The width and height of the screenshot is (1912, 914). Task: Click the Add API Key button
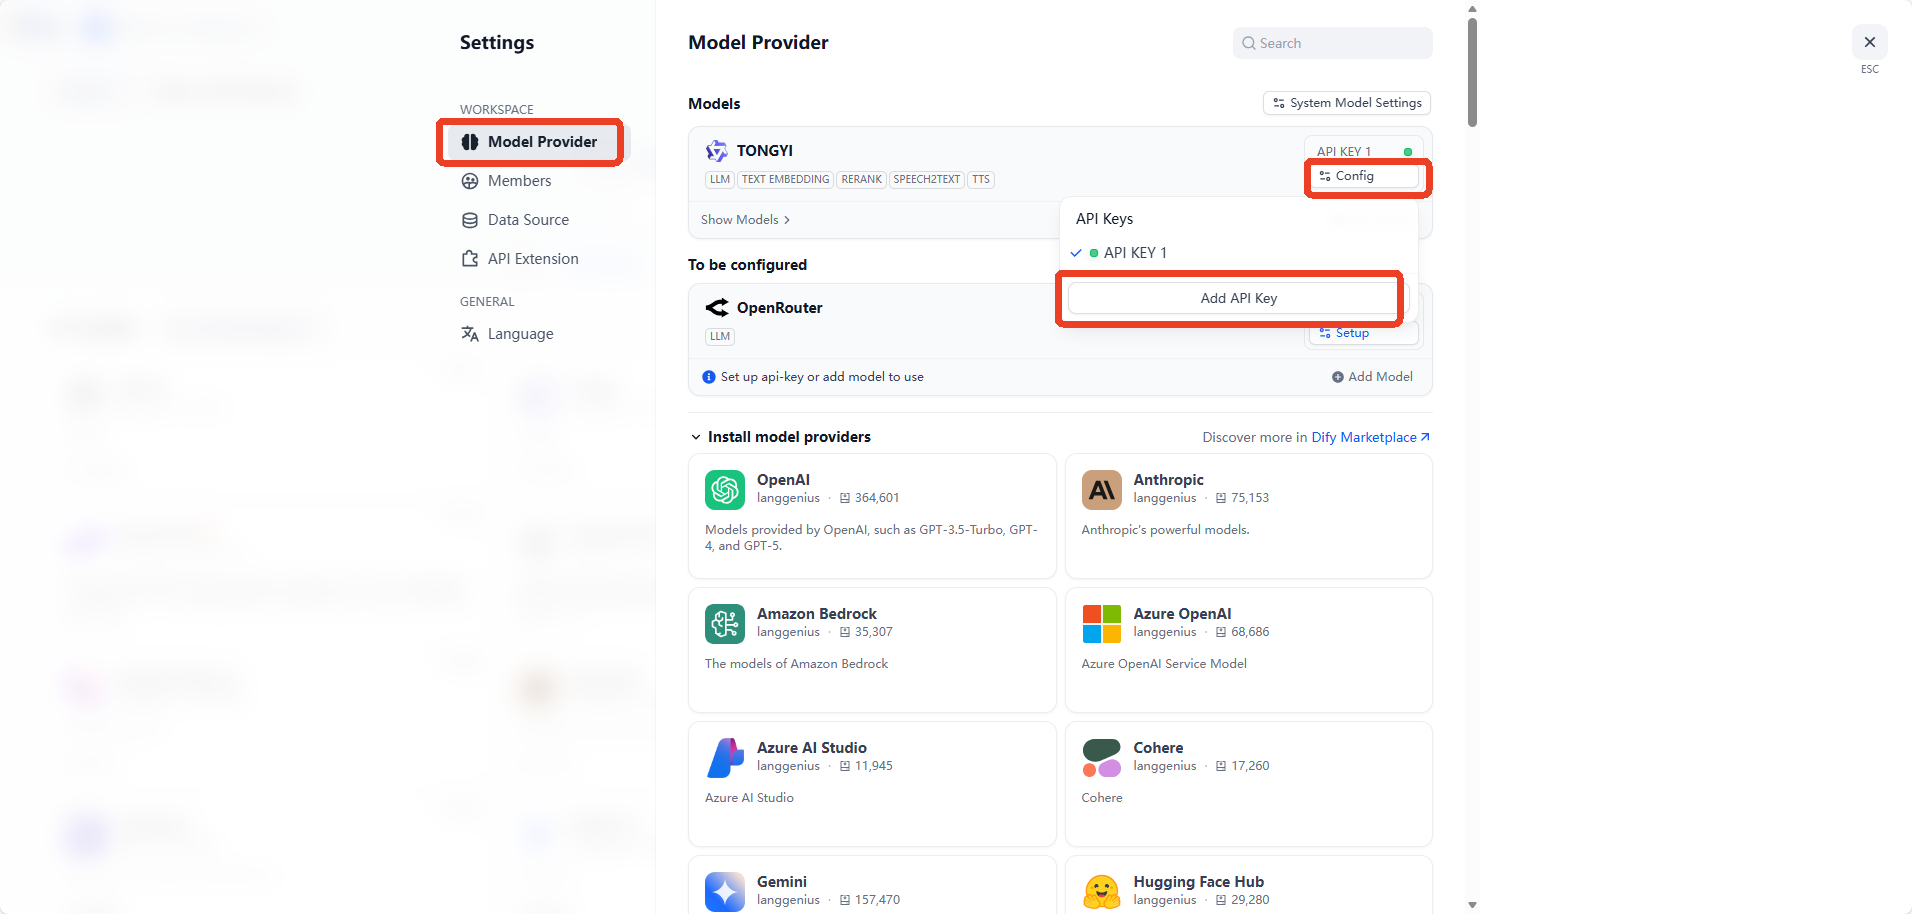coord(1239,298)
